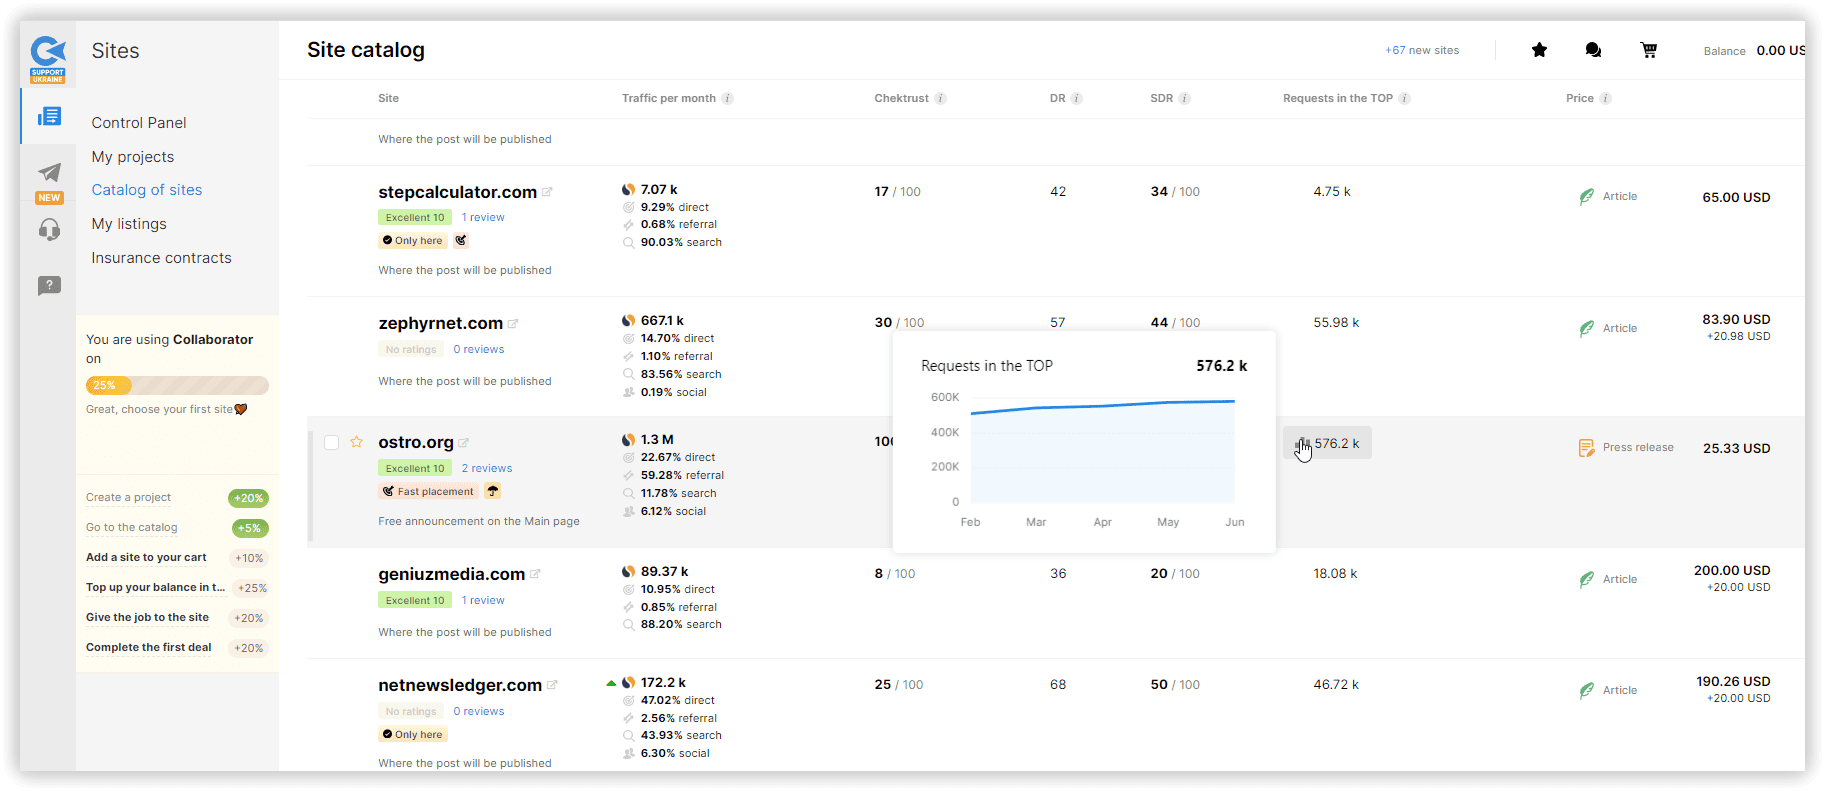Click the Create a project step
The width and height of the screenshot is (1825, 791).
pyautogui.click(x=128, y=498)
